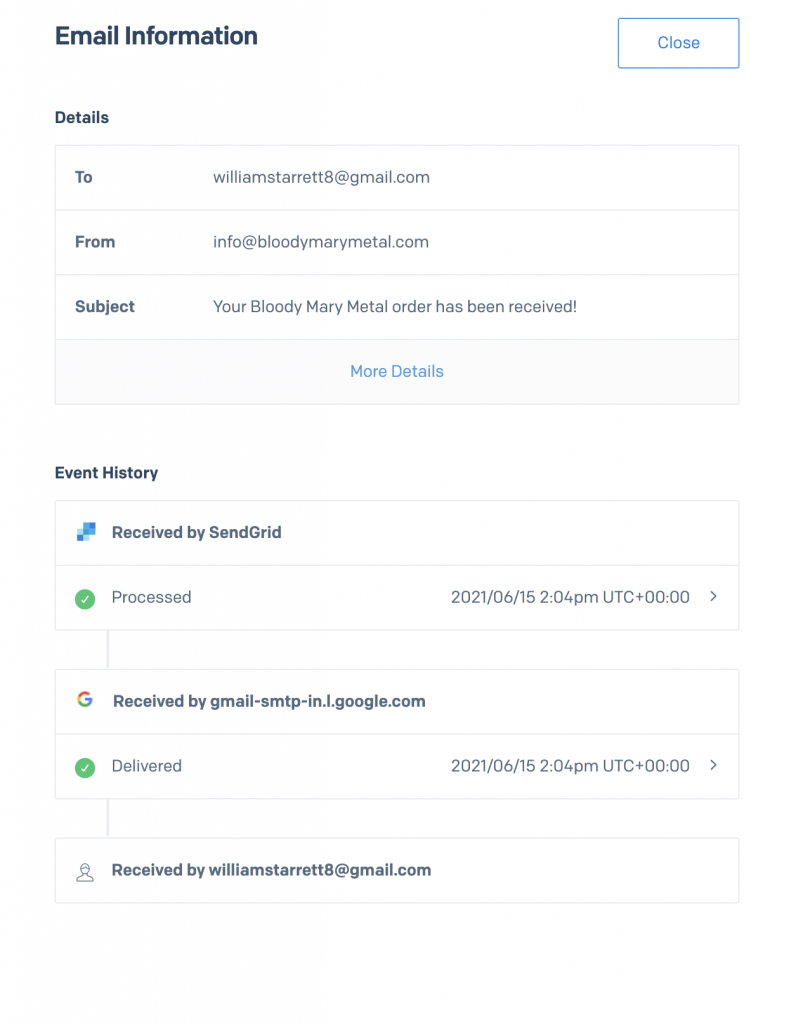Viewport: 803px width, 1024px height.
Task: Click the Received by williamstarrett8@gmail.com row
Action: tap(271, 870)
